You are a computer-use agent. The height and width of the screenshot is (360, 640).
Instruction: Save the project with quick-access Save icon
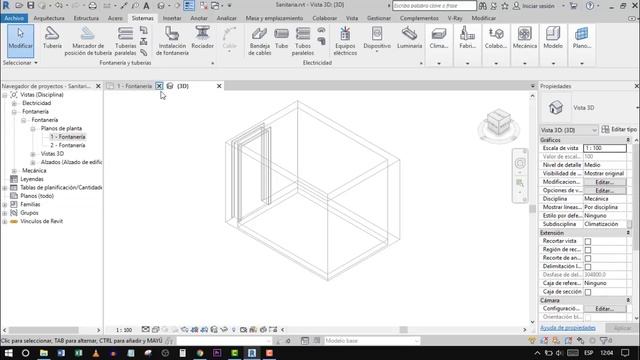pos(31,6)
